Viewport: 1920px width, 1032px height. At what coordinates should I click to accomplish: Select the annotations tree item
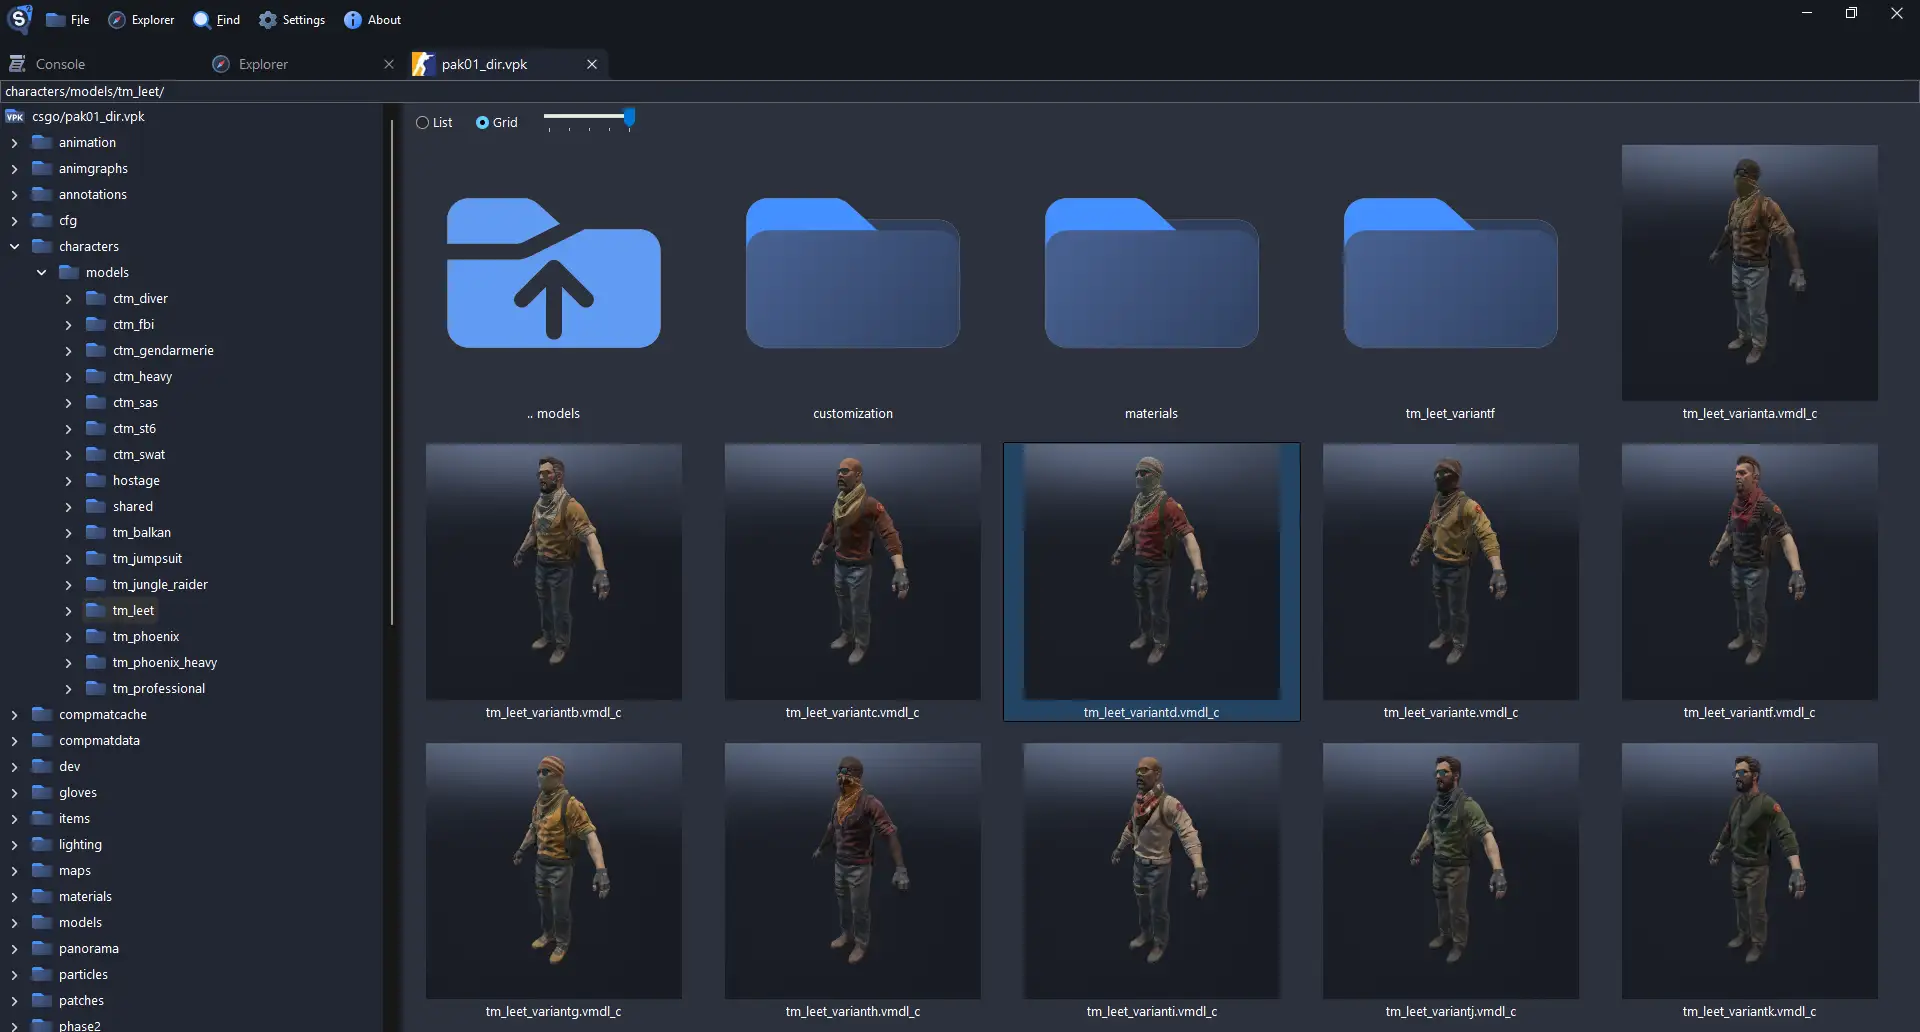point(92,194)
